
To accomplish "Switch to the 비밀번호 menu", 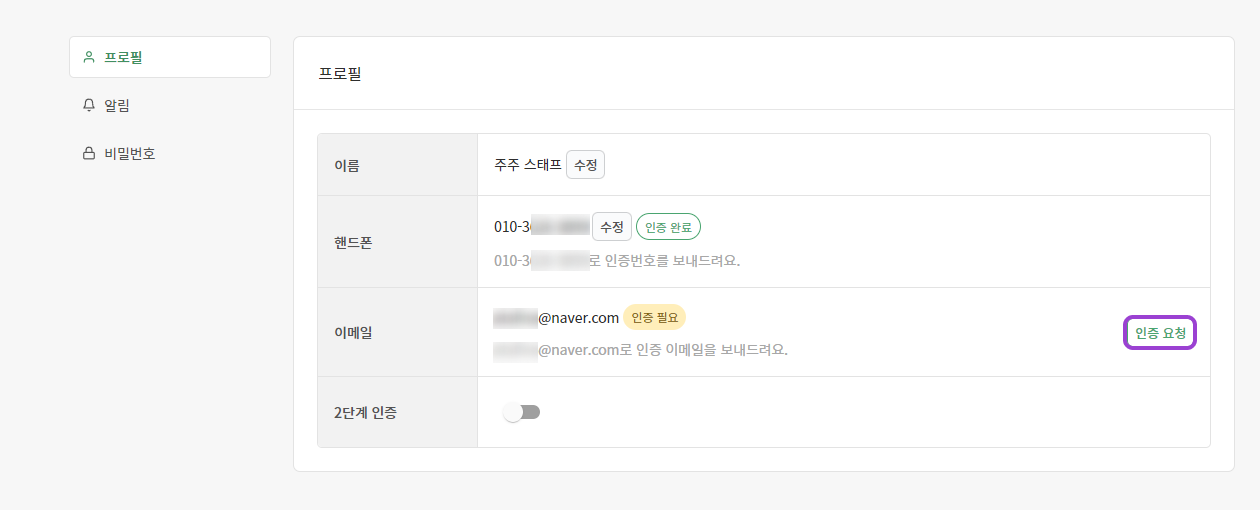I will (x=129, y=153).
